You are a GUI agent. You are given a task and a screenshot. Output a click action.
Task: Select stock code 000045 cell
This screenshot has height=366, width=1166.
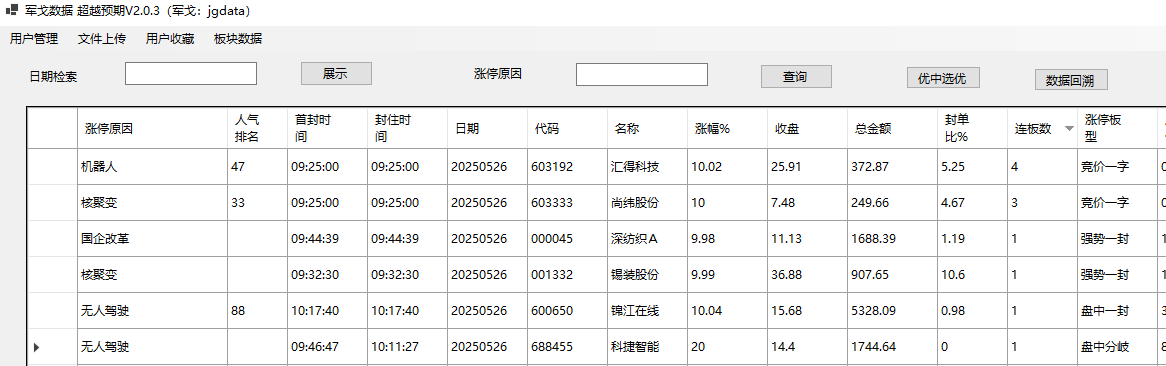567,239
